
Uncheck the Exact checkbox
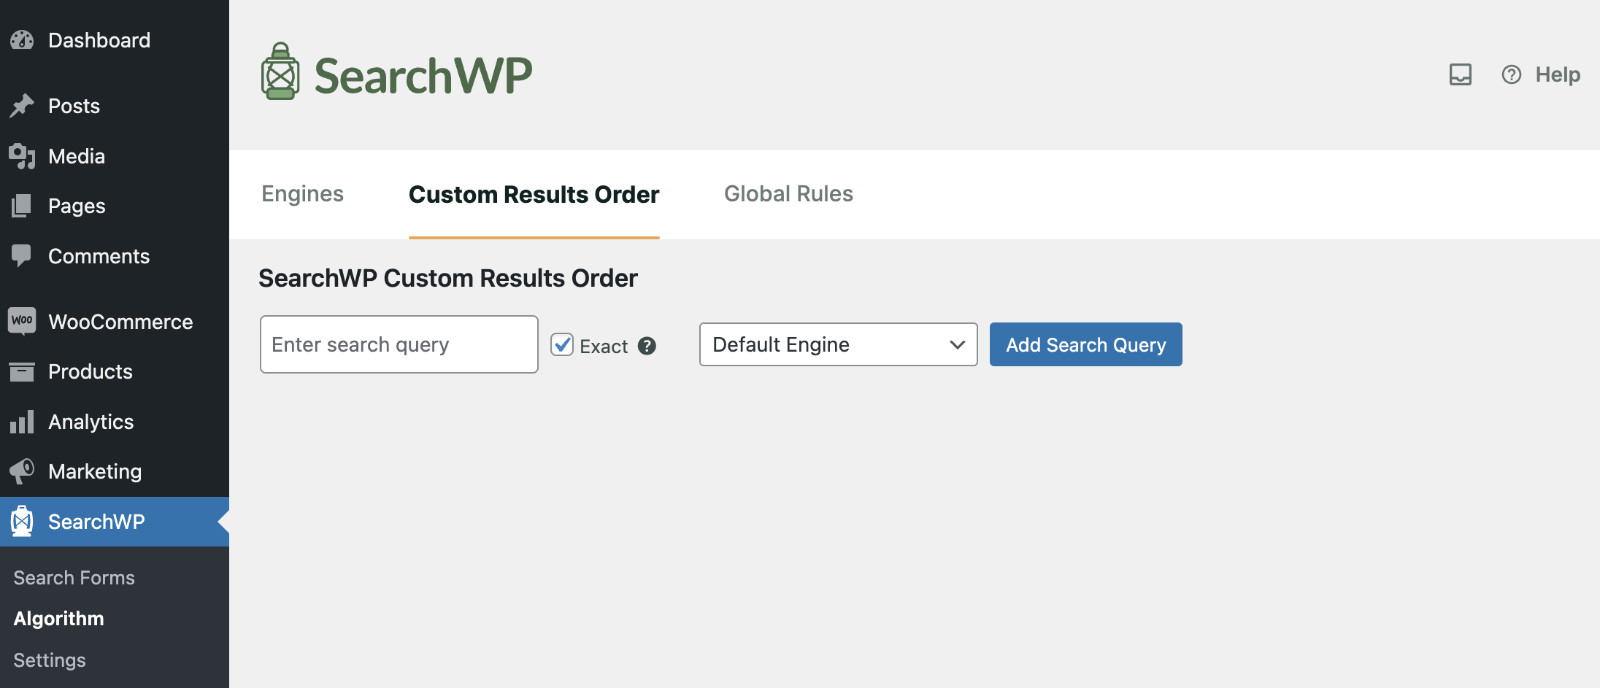coord(562,345)
